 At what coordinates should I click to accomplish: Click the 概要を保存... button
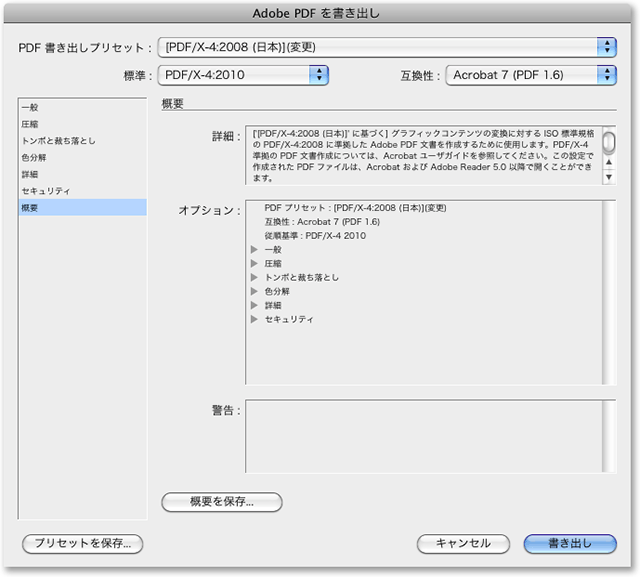pos(221,502)
